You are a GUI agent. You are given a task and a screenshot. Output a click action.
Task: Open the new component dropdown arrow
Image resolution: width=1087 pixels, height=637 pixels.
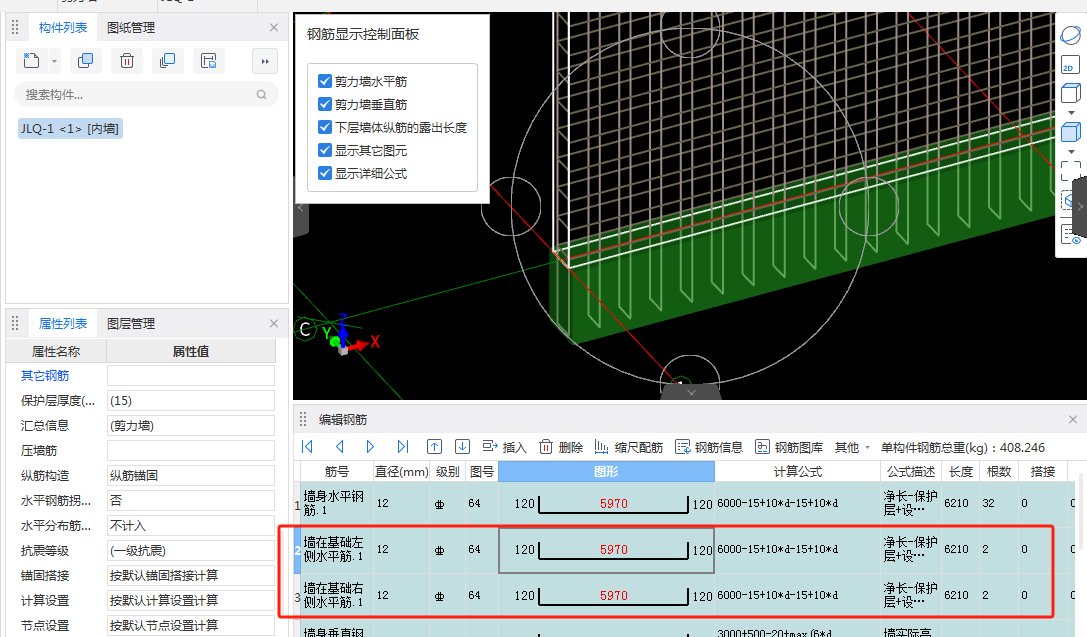point(54,62)
